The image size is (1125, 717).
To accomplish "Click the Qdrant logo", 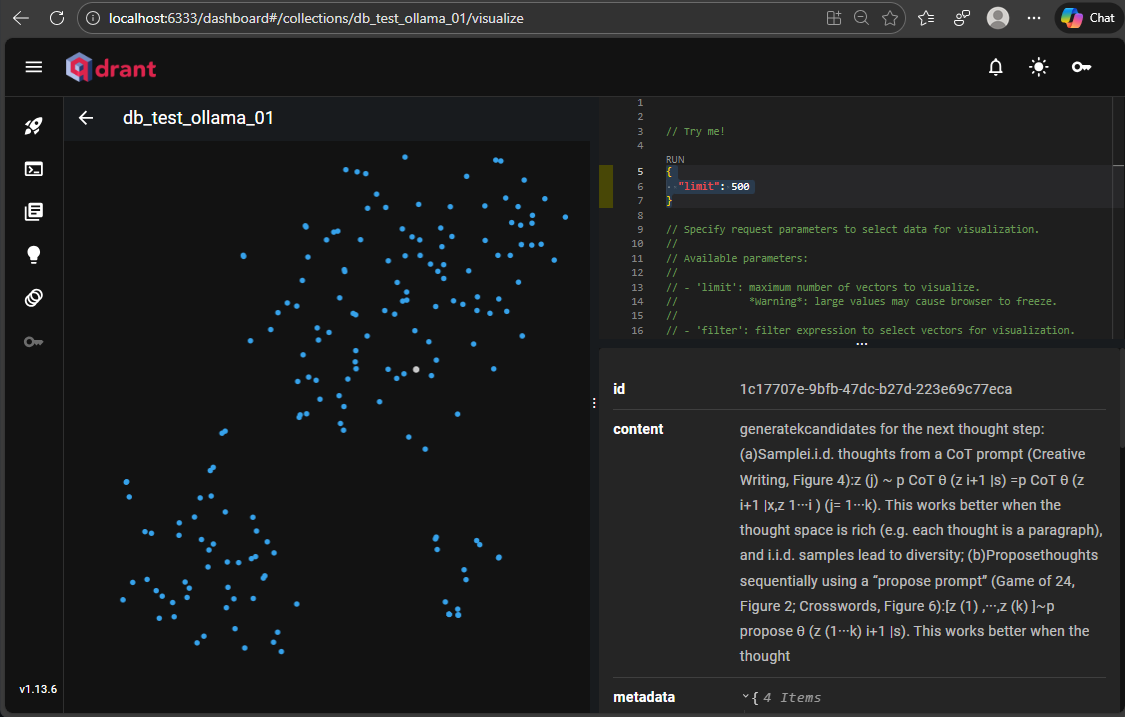I will point(111,67).
